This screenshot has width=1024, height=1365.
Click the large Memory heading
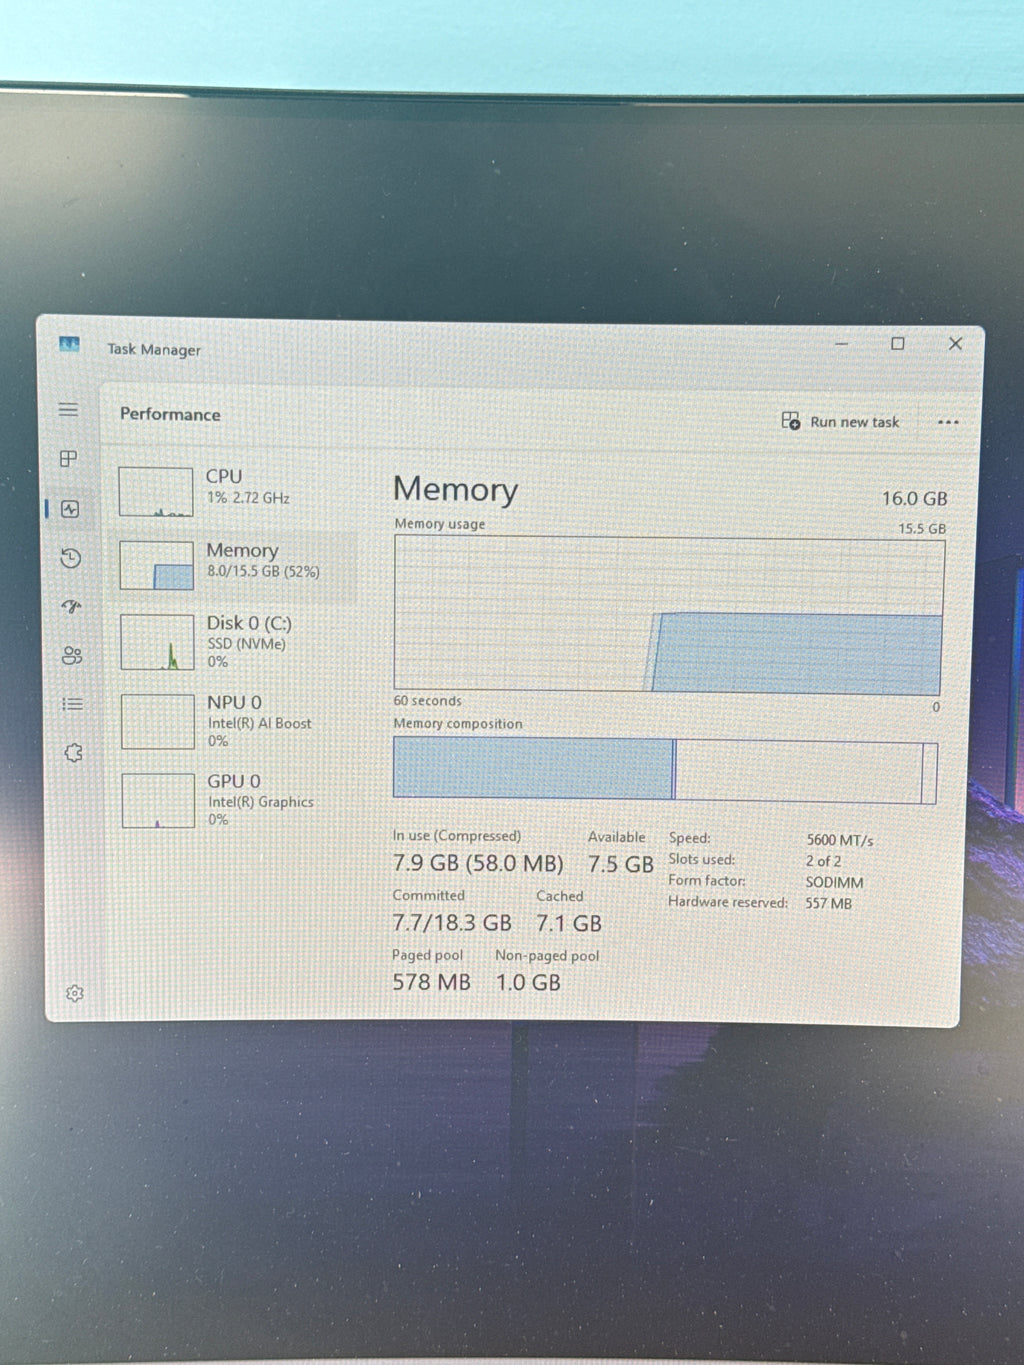click(x=455, y=489)
